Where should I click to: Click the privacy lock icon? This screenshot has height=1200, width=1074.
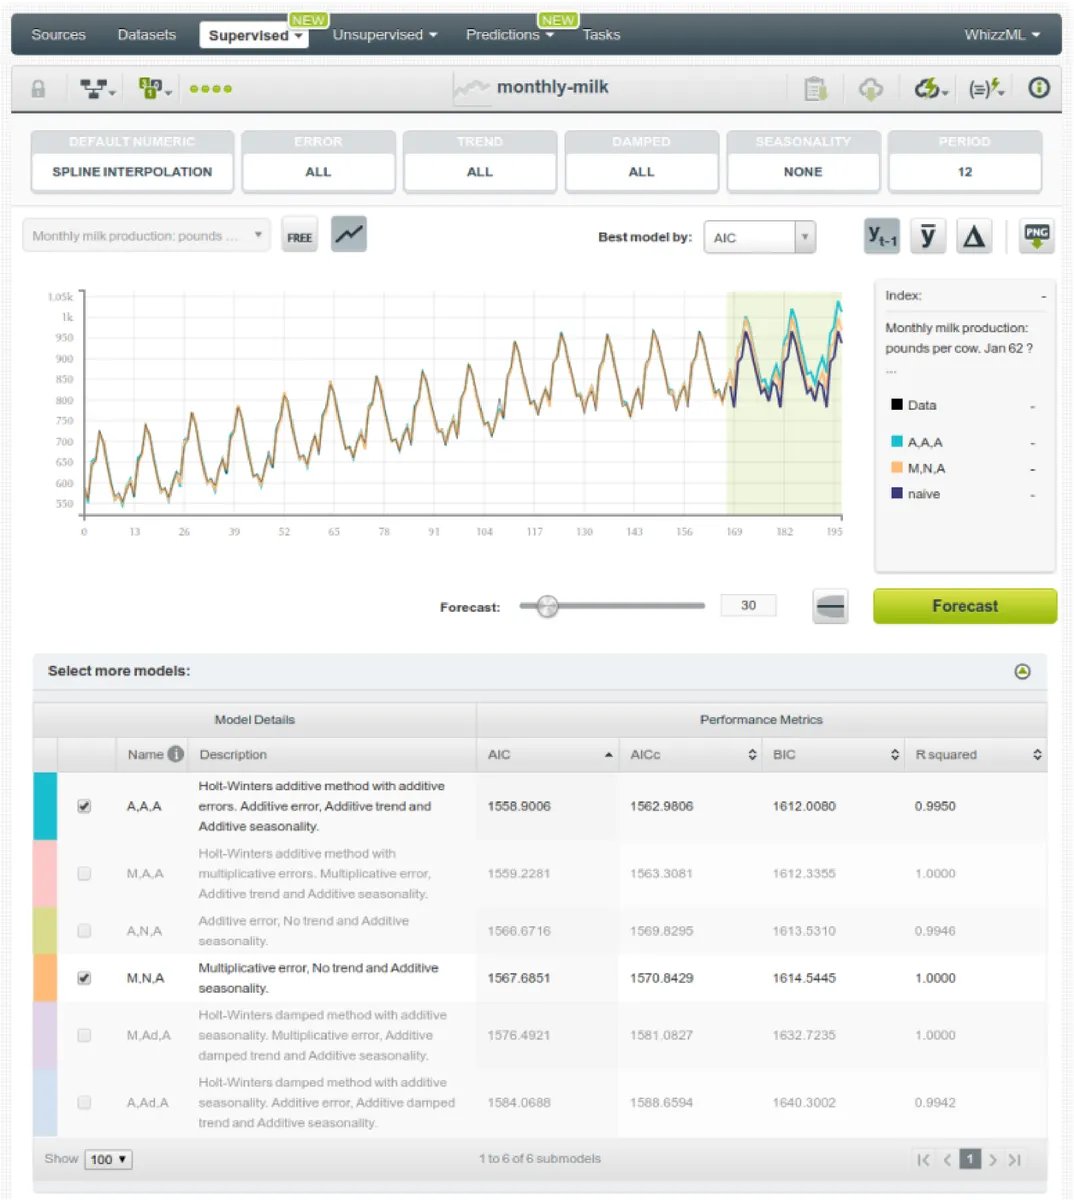[x=38, y=89]
